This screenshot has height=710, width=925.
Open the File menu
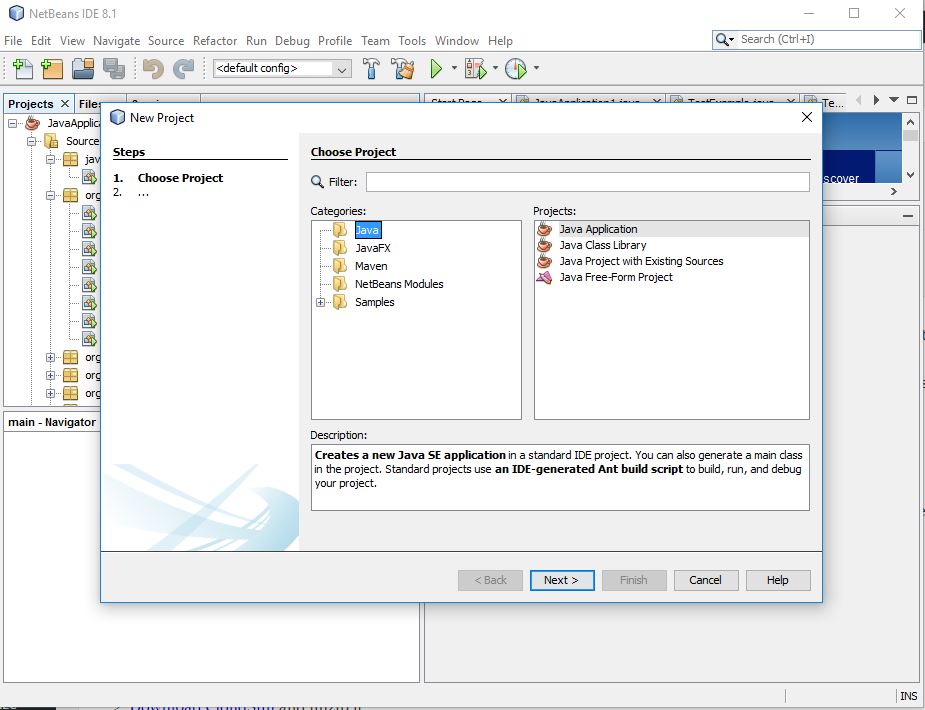click(13, 41)
